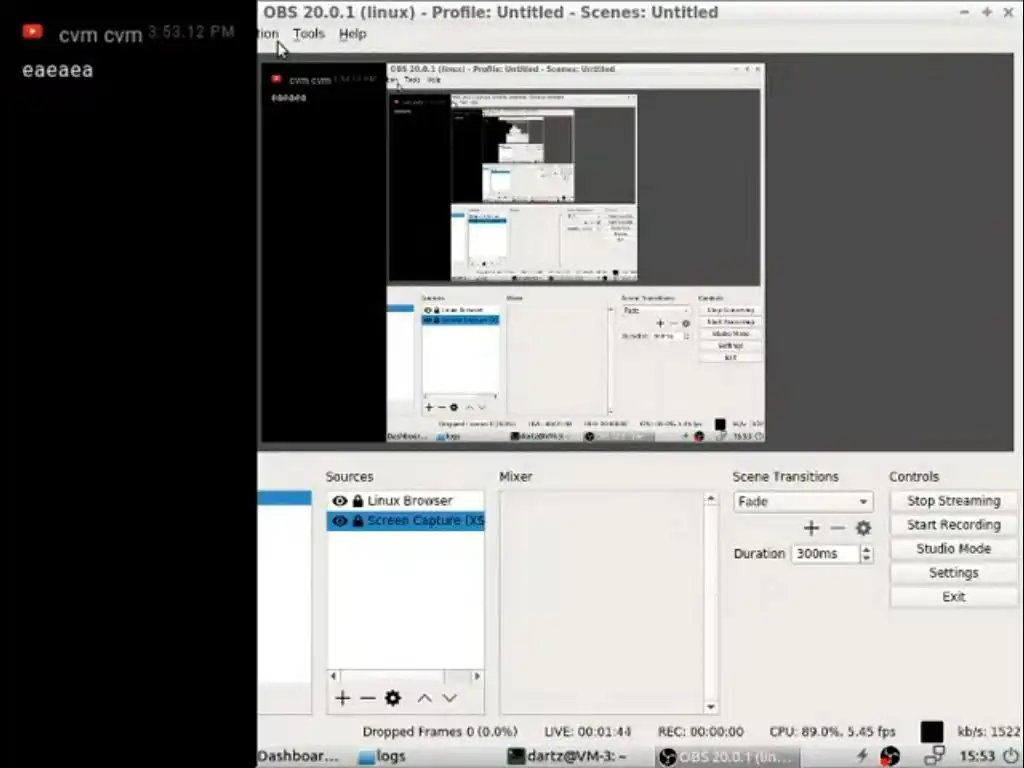Screen dimensions: 1024x768
Task: Open the Fade transition dropdown
Action: pyautogui.click(x=803, y=502)
